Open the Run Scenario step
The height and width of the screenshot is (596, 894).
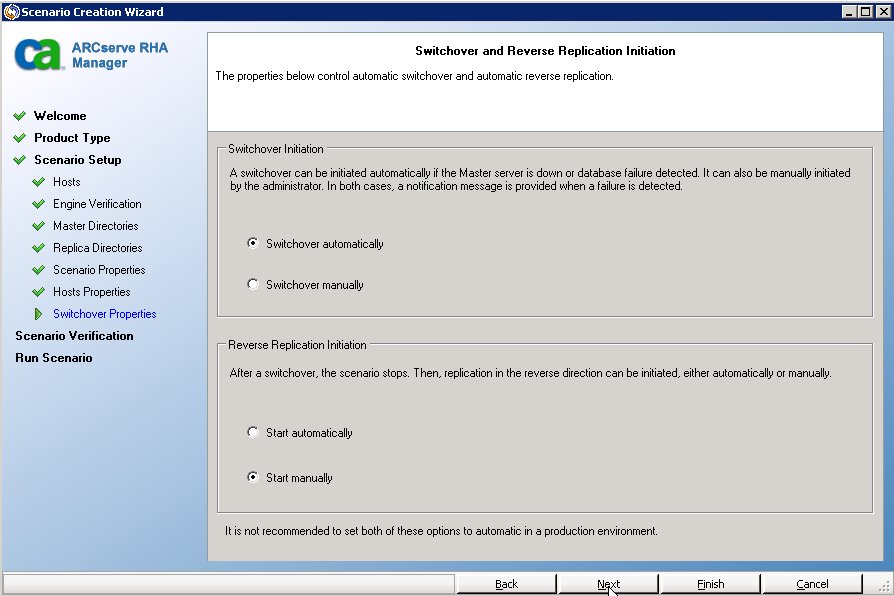(54, 358)
